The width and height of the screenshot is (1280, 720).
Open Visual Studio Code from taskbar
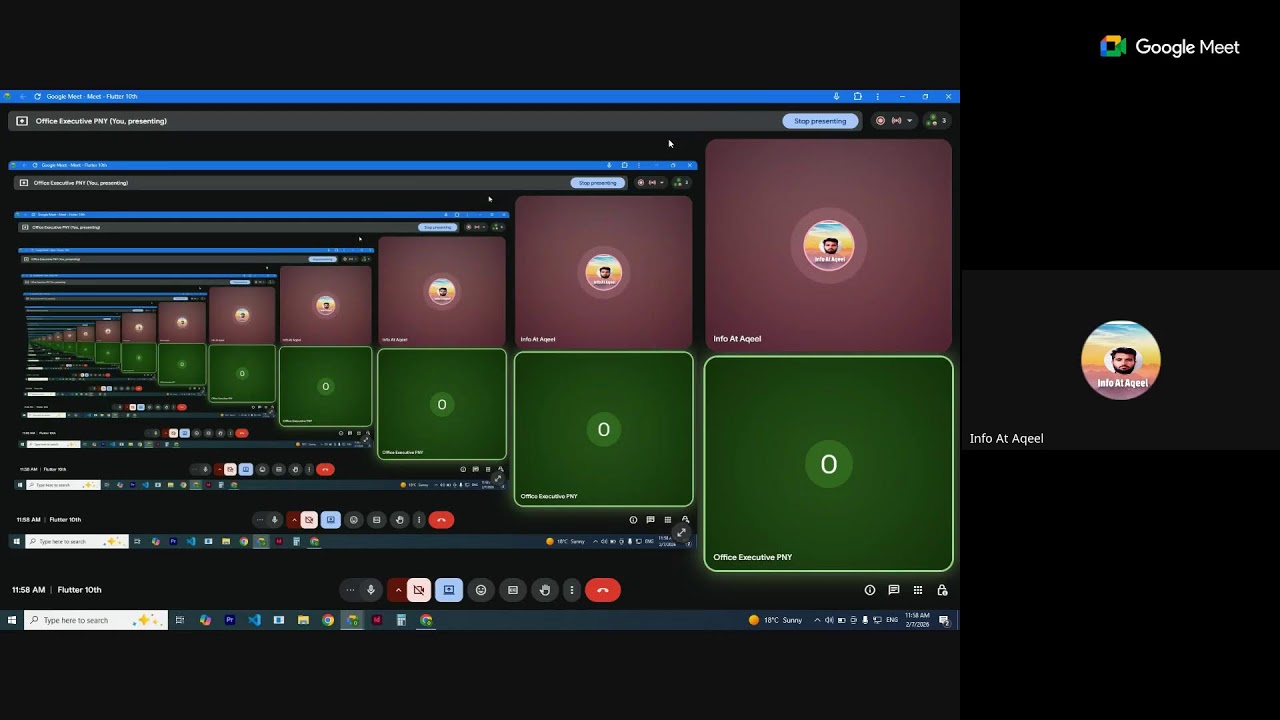pos(254,620)
